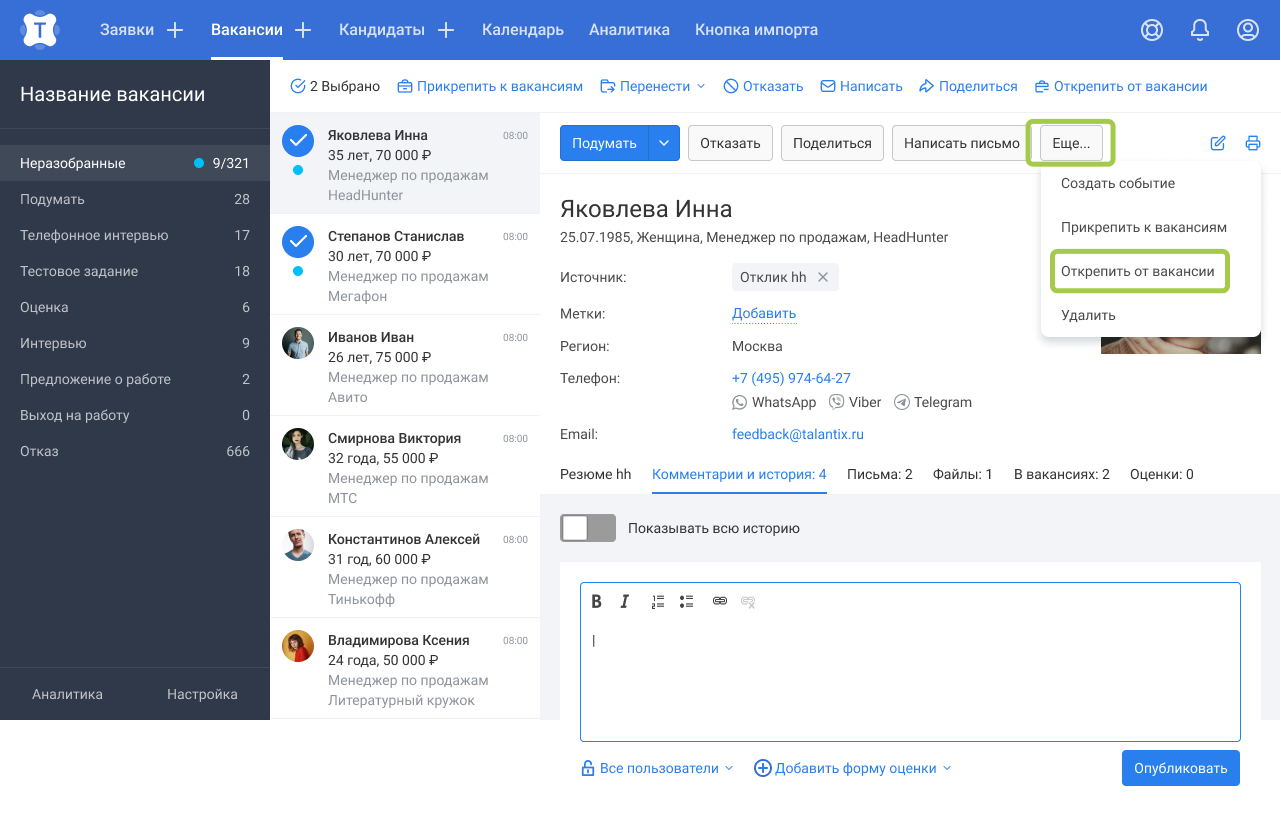Click Открепить от вакансии in top toolbar
The width and height of the screenshot is (1281, 826).
coord(1121,86)
